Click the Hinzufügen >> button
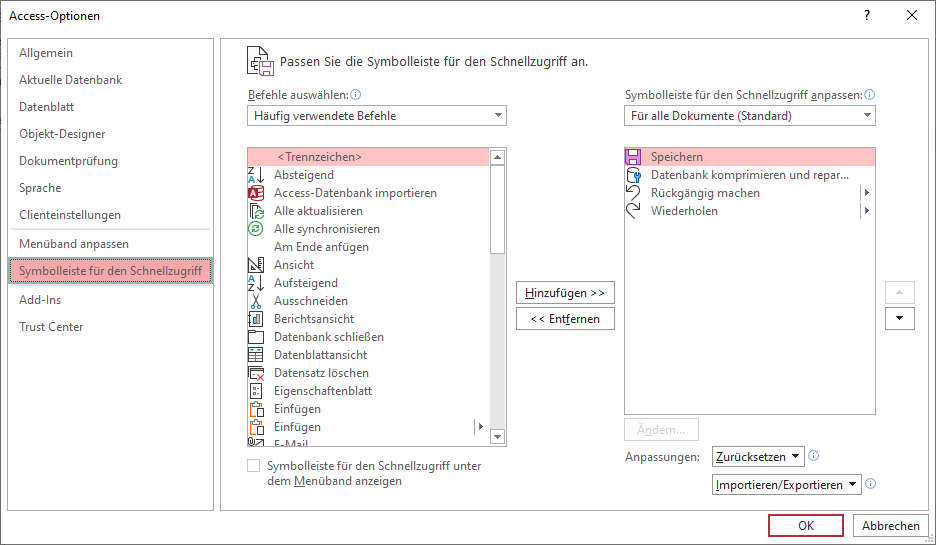The height and width of the screenshot is (545, 936). pos(565,292)
